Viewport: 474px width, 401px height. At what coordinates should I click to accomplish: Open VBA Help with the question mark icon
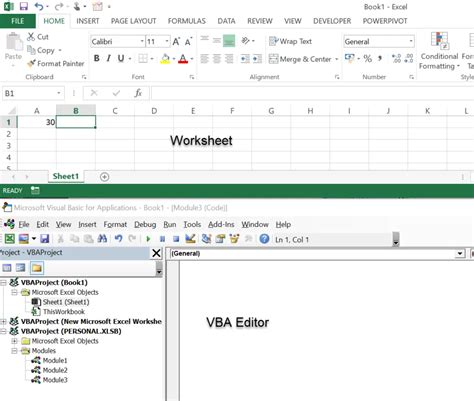[264, 239]
